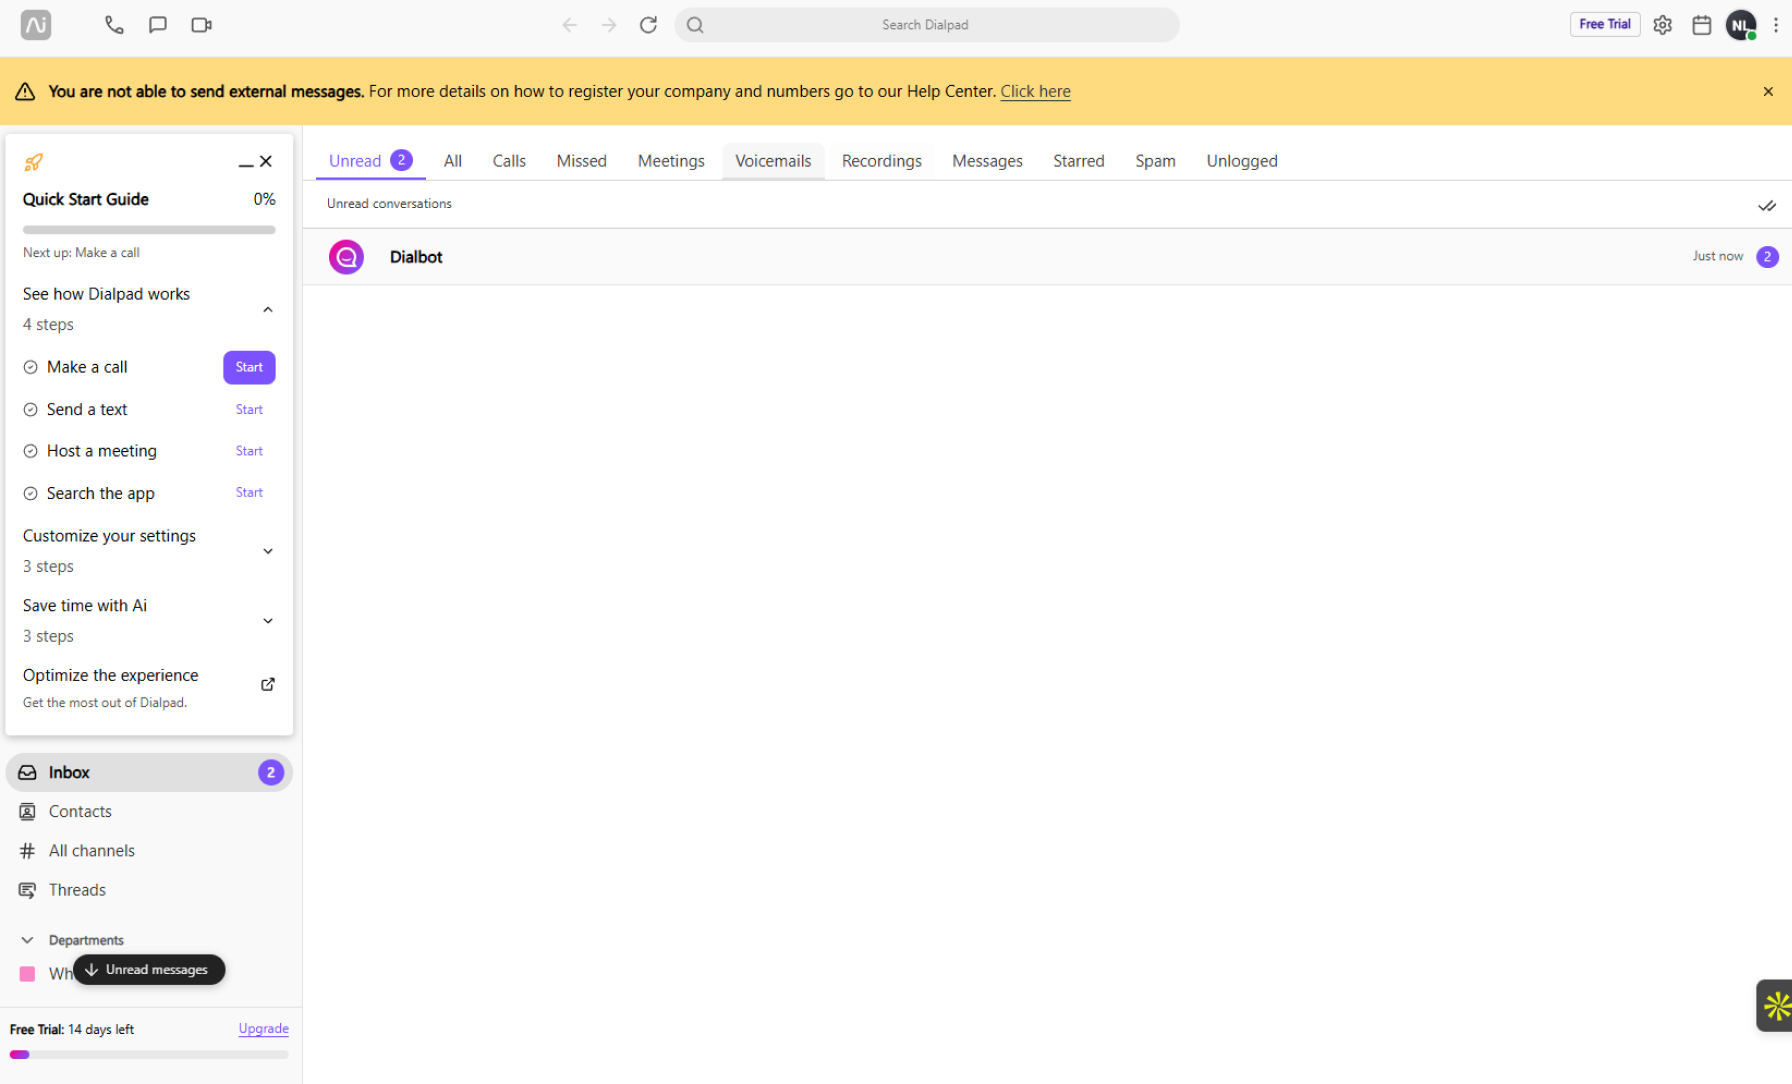Screen dimensions: 1792x1084
Task: Minimize the Quick Start Guide panel
Action: (x=246, y=162)
